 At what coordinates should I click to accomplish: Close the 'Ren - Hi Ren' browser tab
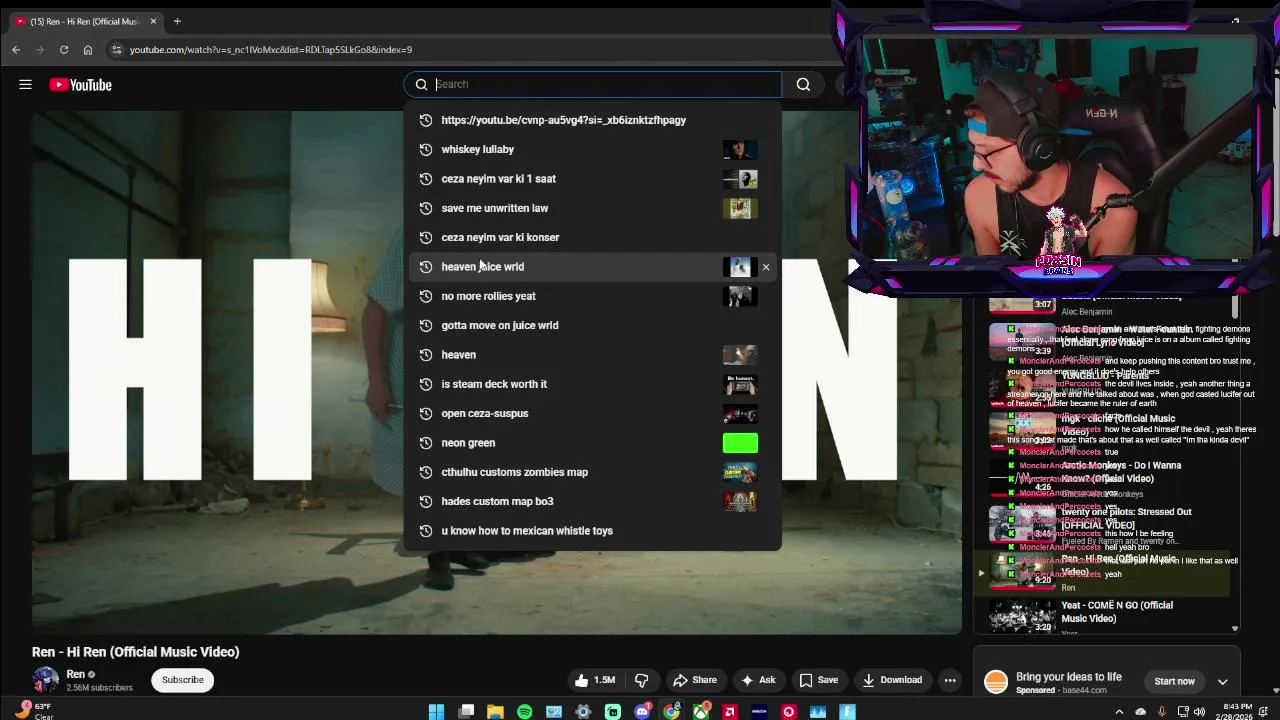click(x=153, y=21)
